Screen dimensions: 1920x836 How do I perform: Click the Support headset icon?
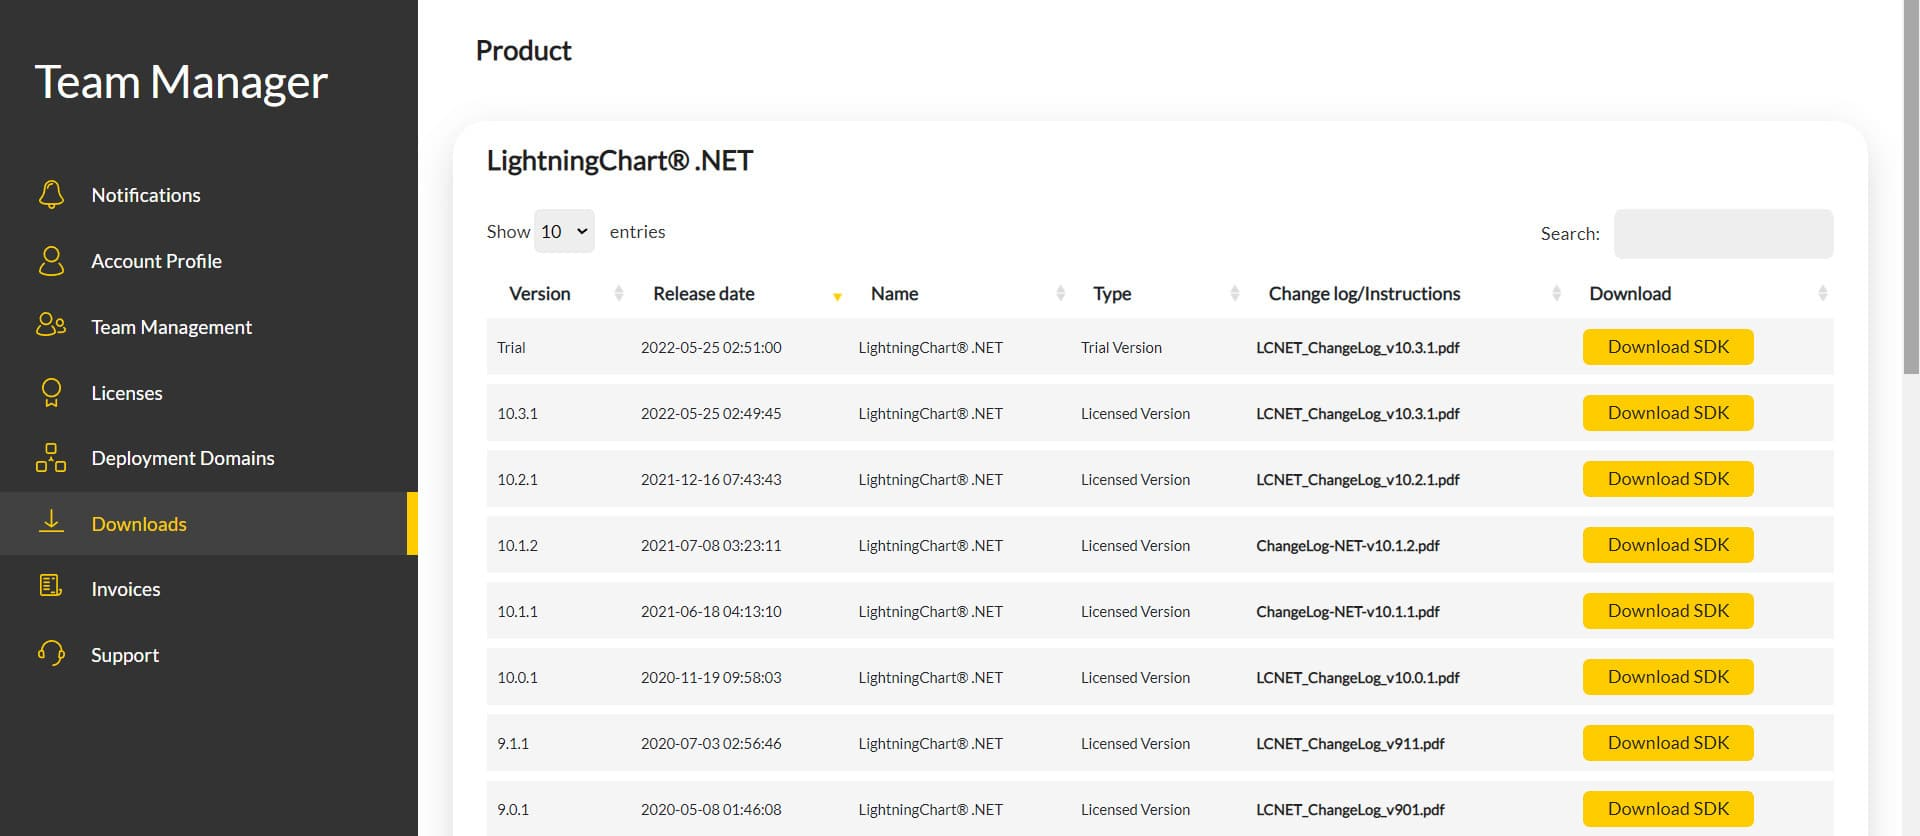[x=51, y=654]
